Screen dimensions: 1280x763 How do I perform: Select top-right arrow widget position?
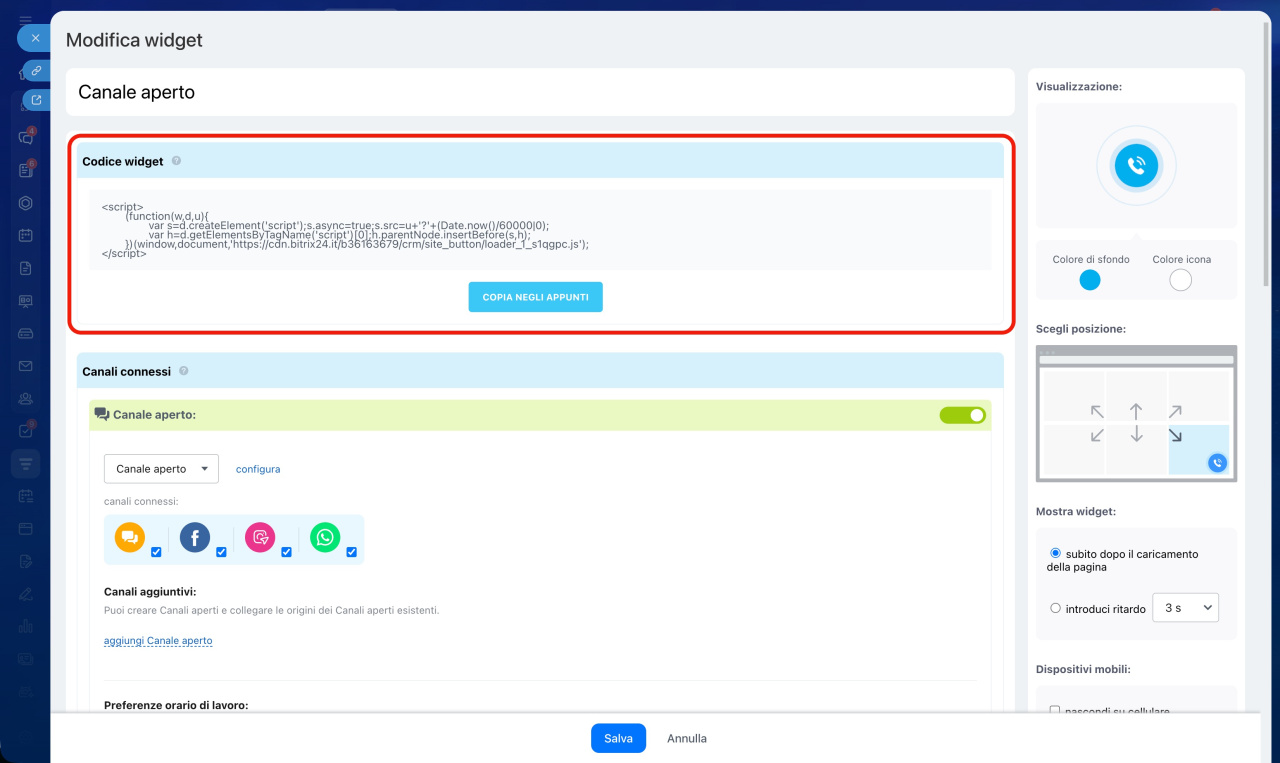[x=1175, y=411]
